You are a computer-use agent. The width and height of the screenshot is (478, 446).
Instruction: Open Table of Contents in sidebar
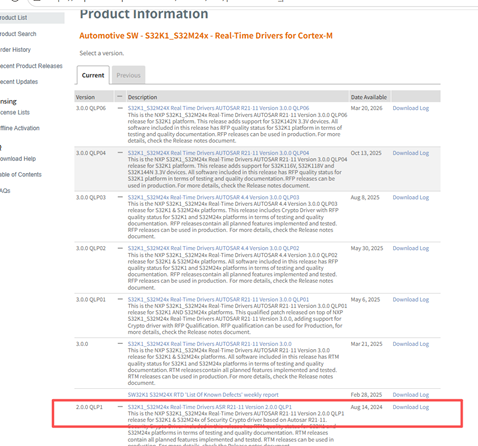[x=21, y=174]
